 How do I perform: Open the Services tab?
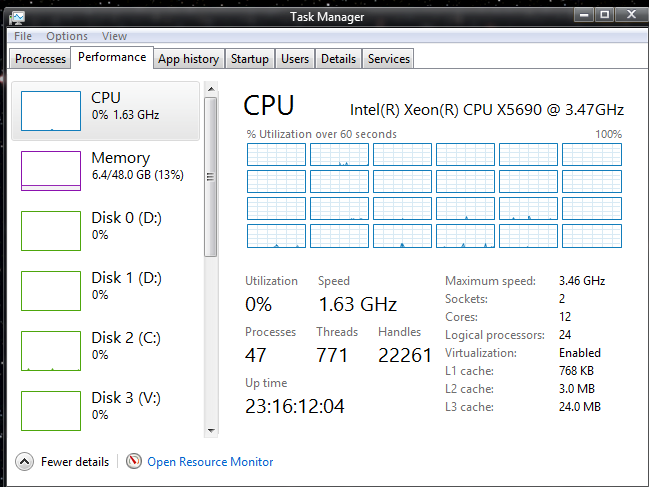pos(389,59)
